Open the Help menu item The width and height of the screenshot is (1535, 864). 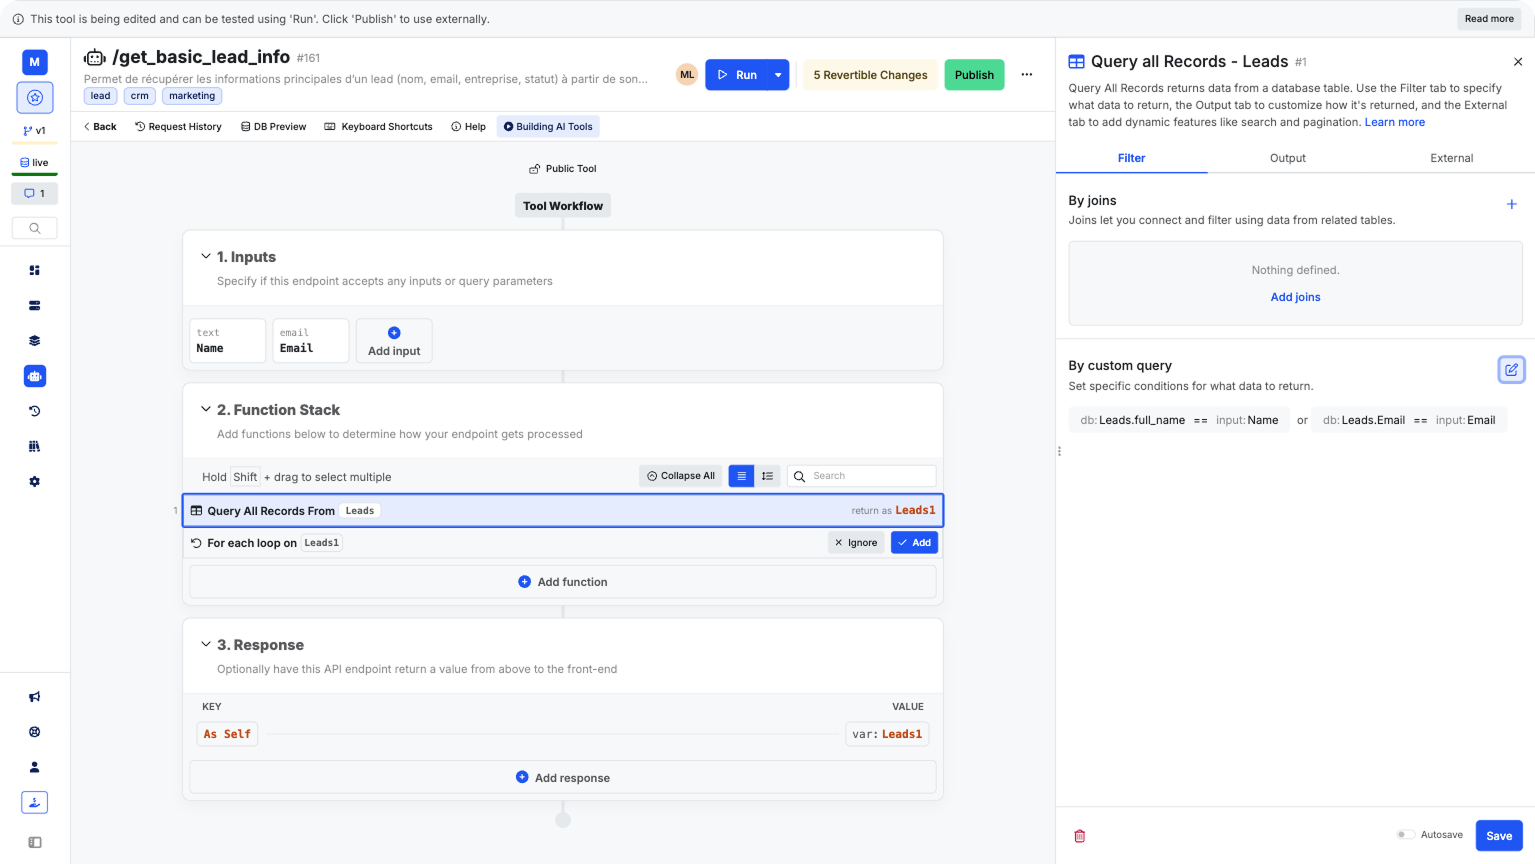click(x=468, y=127)
